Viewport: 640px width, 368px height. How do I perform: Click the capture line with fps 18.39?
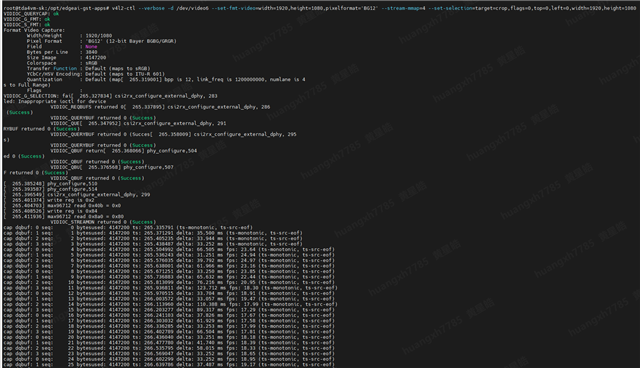(x=169, y=343)
